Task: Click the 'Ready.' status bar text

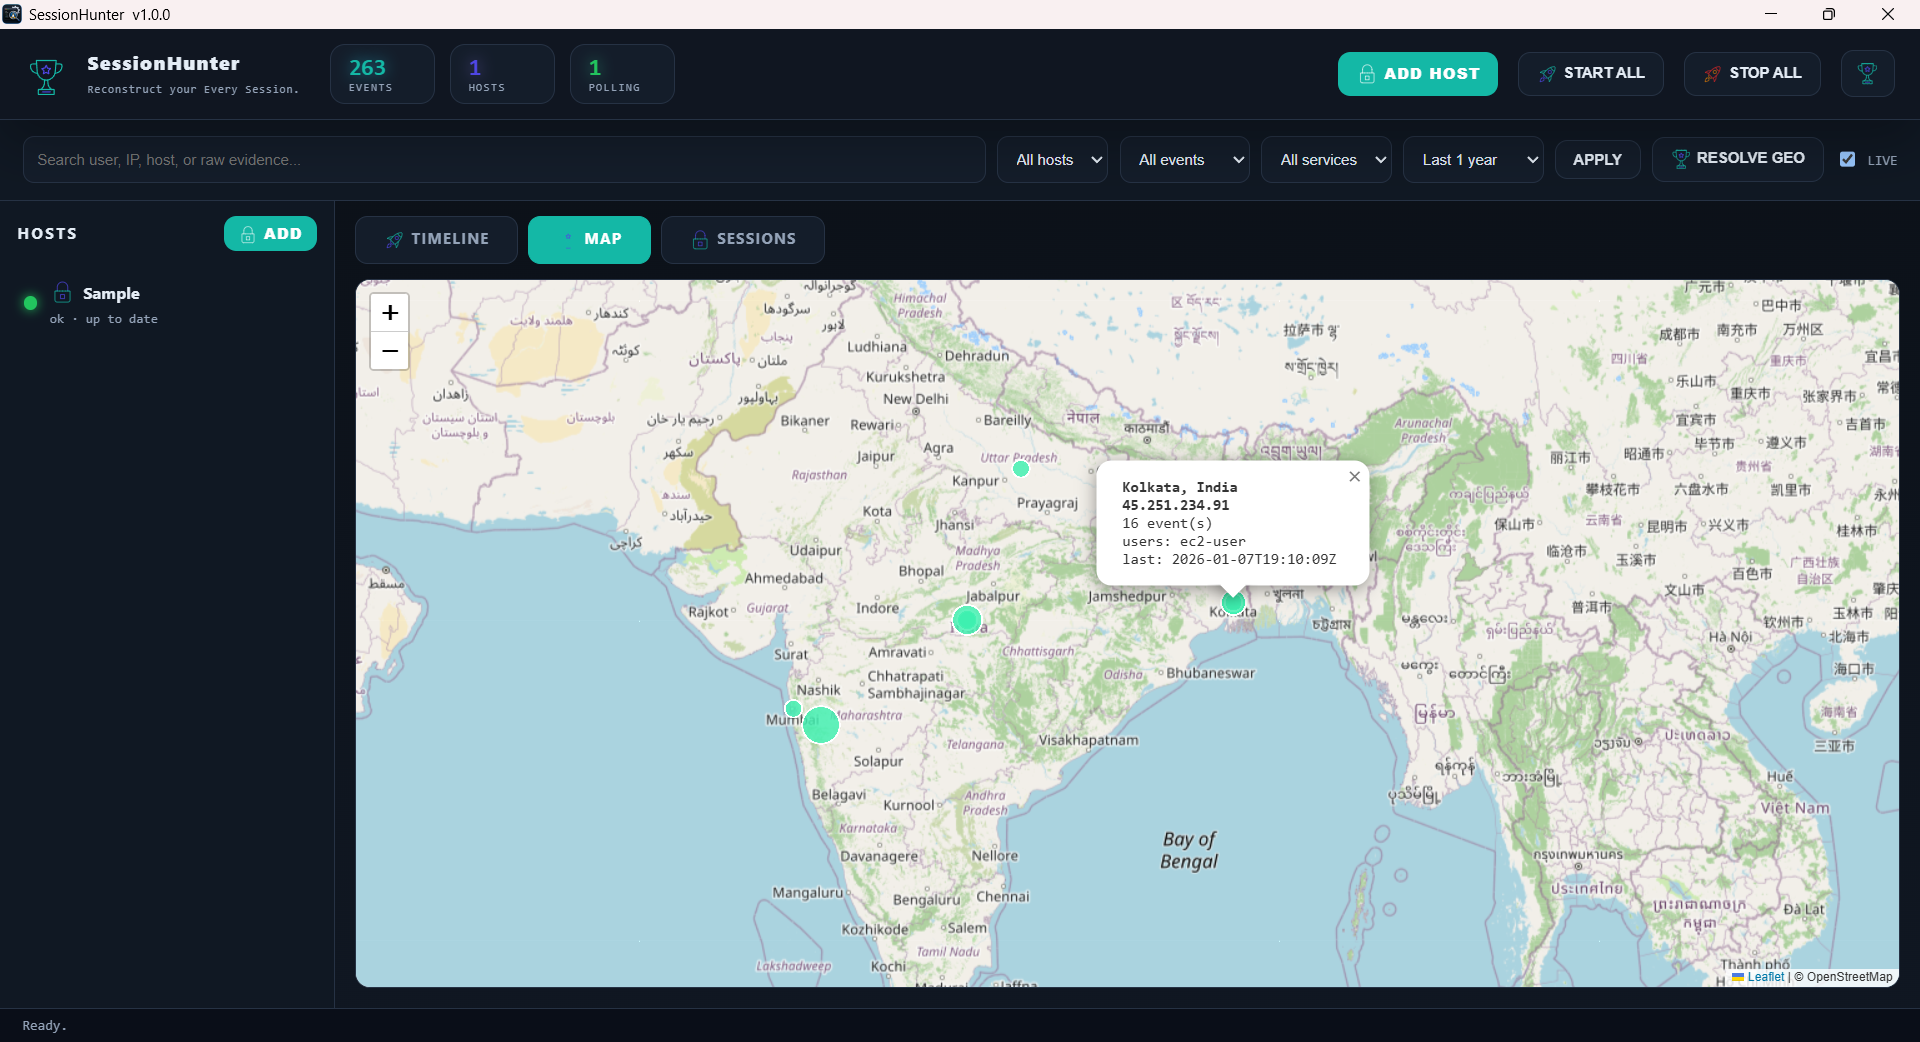Action: 45,1025
